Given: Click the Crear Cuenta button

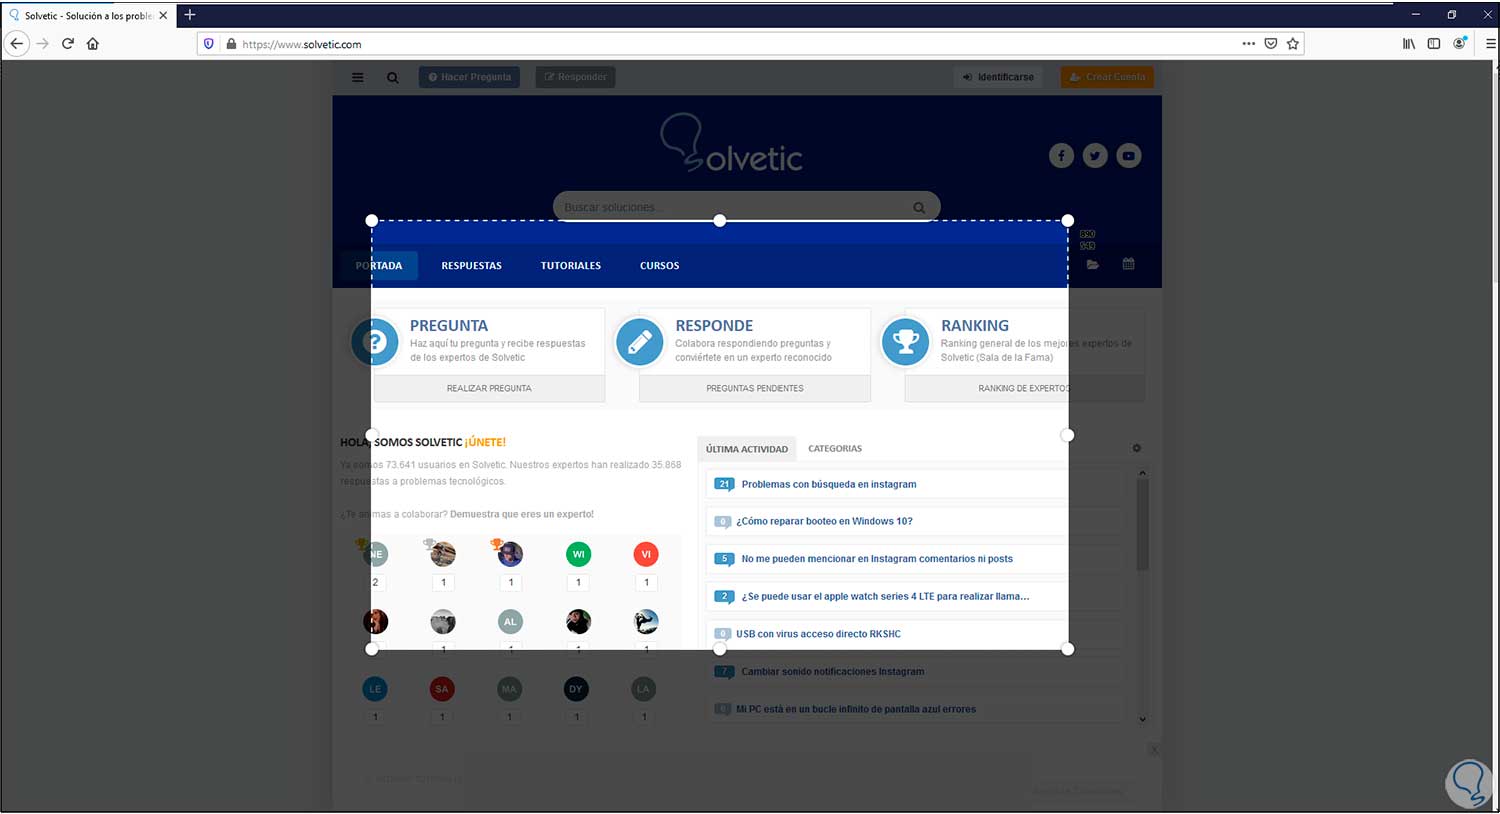Looking at the screenshot, I should pyautogui.click(x=1106, y=77).
